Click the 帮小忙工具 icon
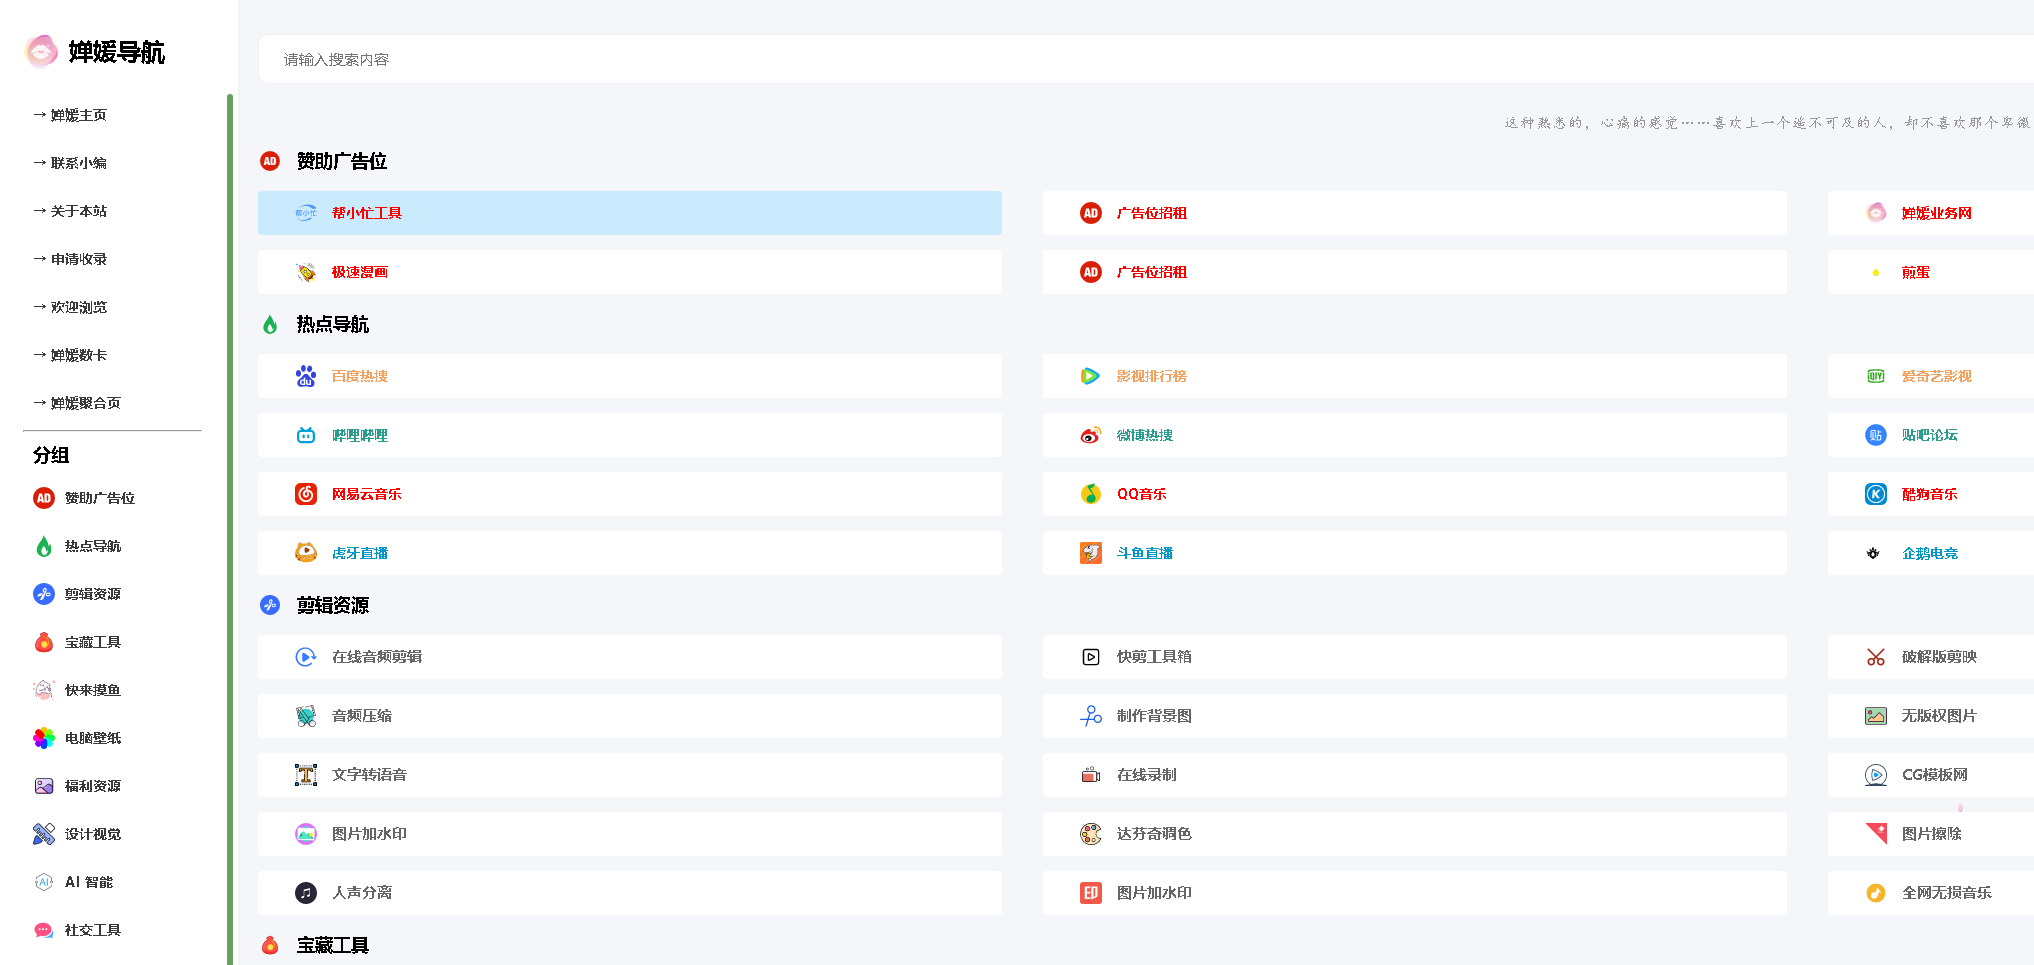2034x965 pixels. 306,213
